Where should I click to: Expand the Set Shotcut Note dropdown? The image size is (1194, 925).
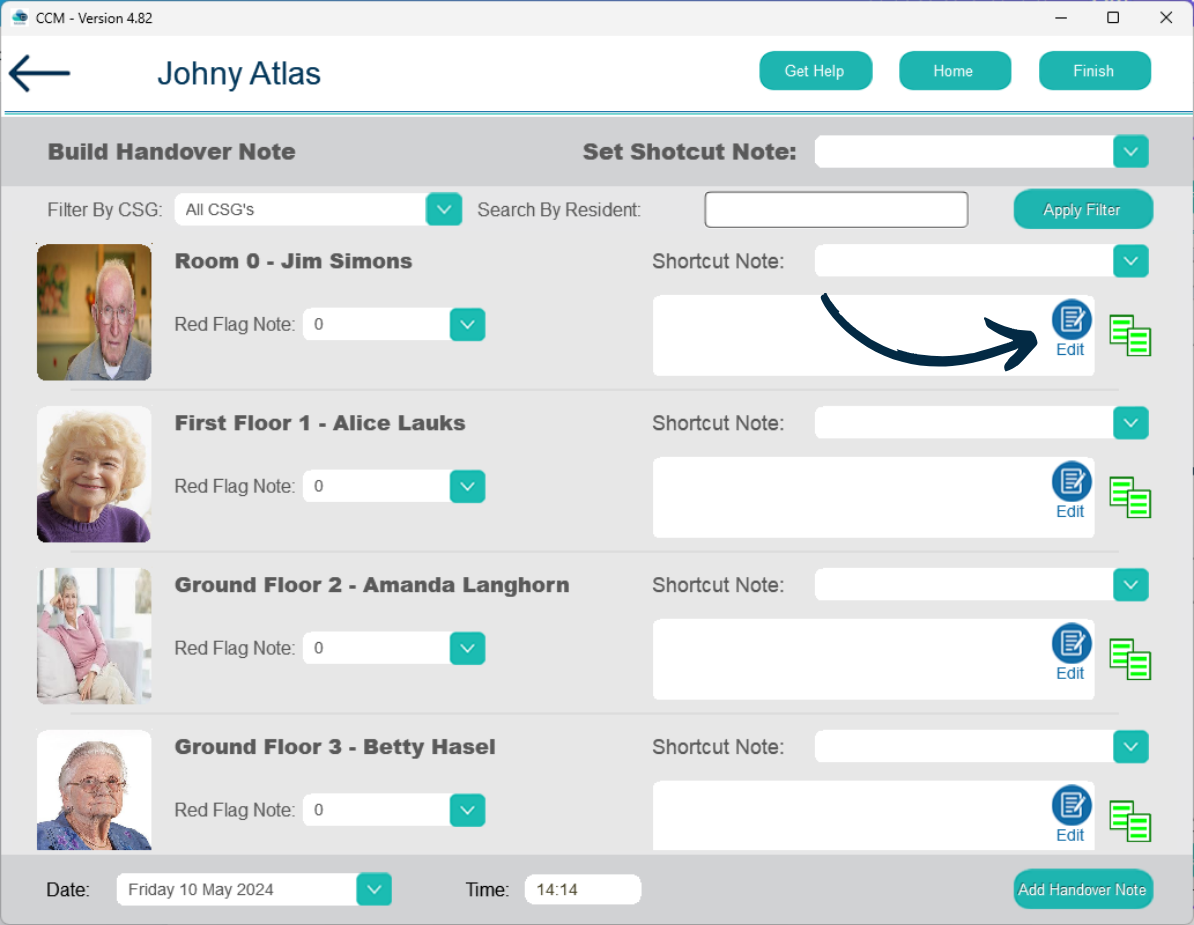pyautogui.click(x=1130, y=152)
